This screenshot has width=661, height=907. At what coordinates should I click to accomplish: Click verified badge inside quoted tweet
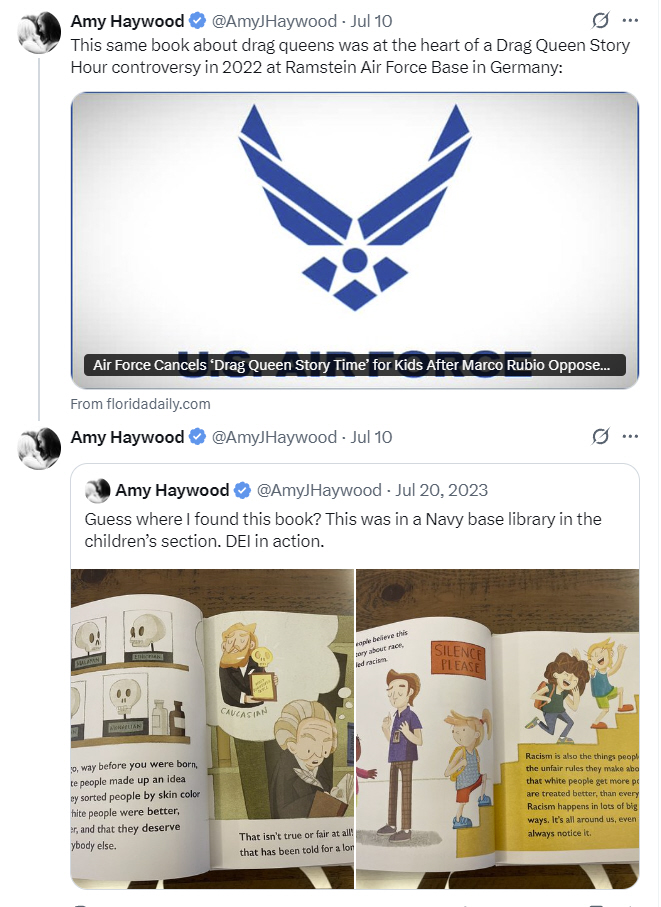(x=242, y=491)
